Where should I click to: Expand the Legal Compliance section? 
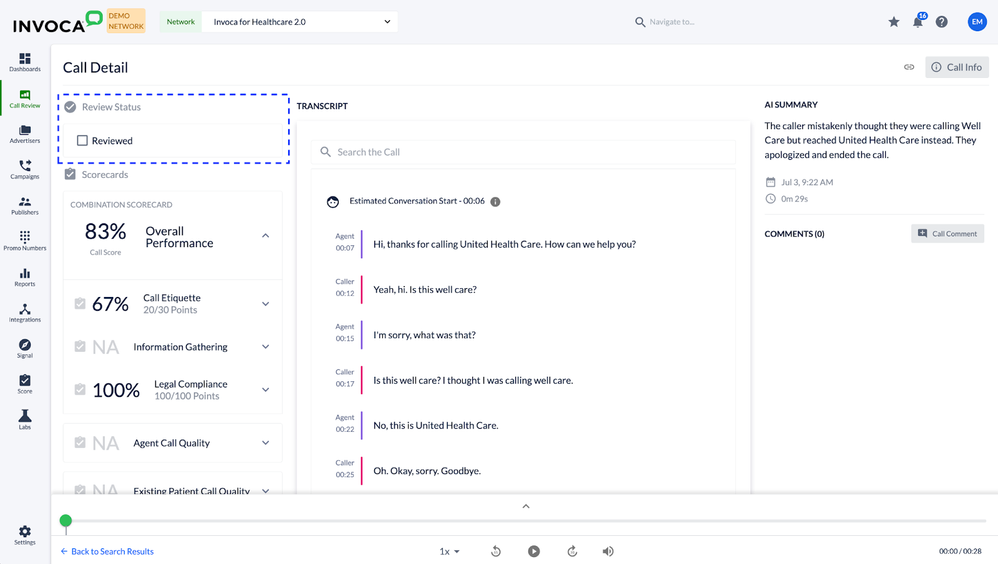265,390
